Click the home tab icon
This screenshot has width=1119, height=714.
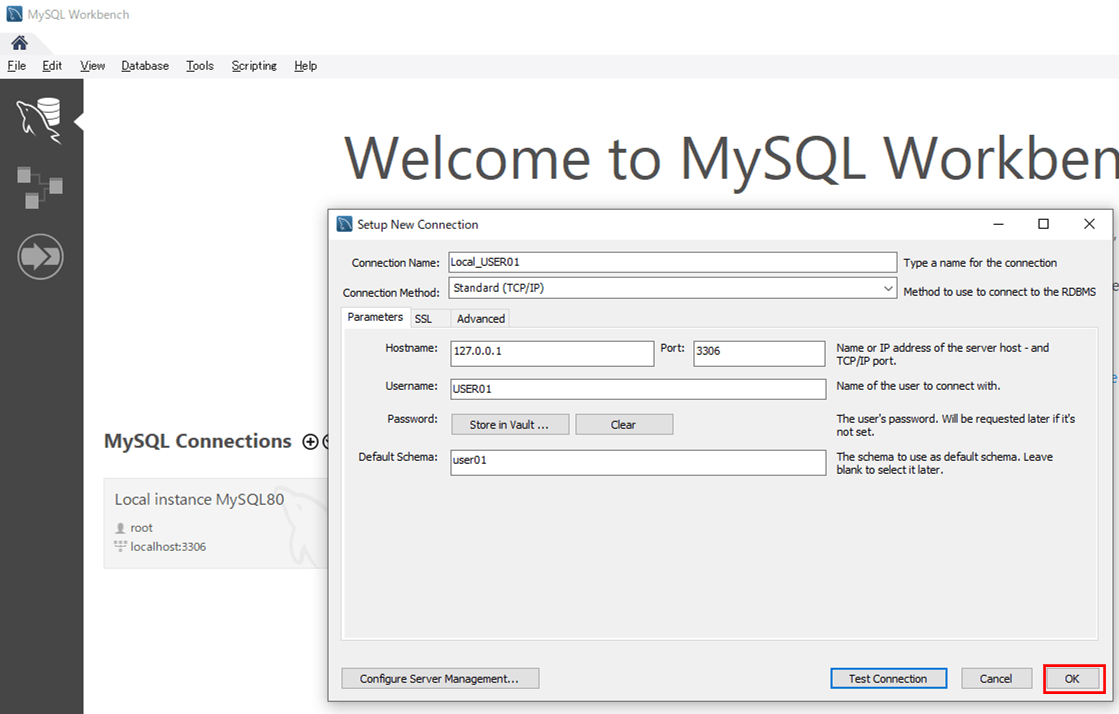[19, 43]
